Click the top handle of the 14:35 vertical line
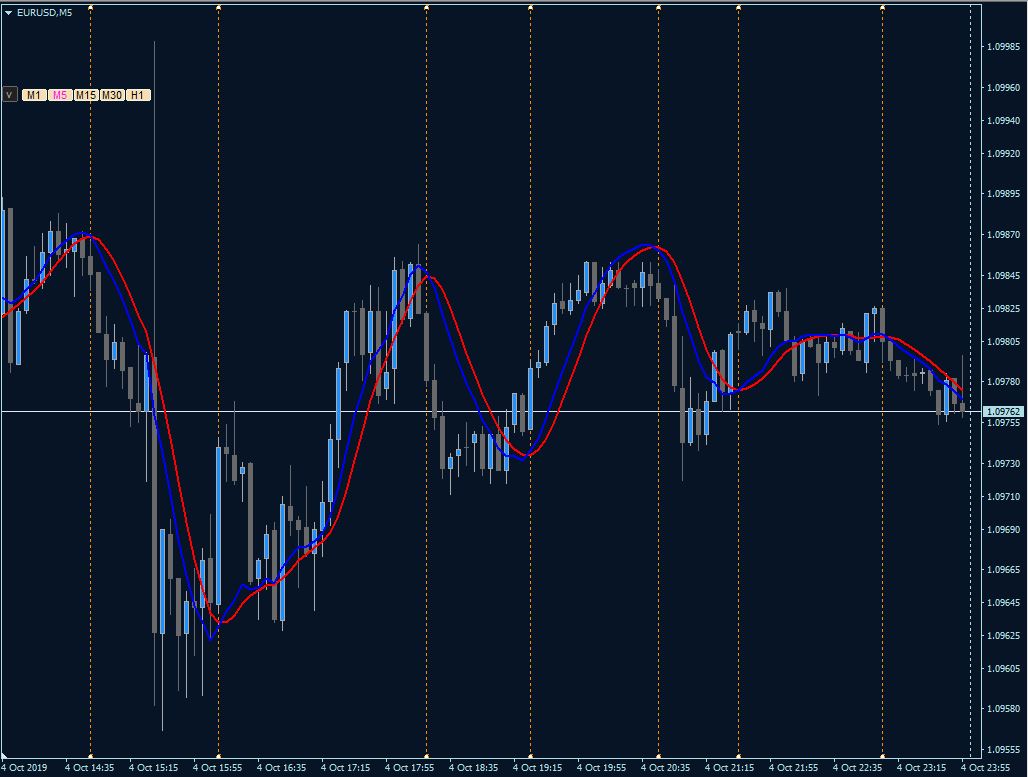This screenshot has width=1028, height=777. [90, 7]
